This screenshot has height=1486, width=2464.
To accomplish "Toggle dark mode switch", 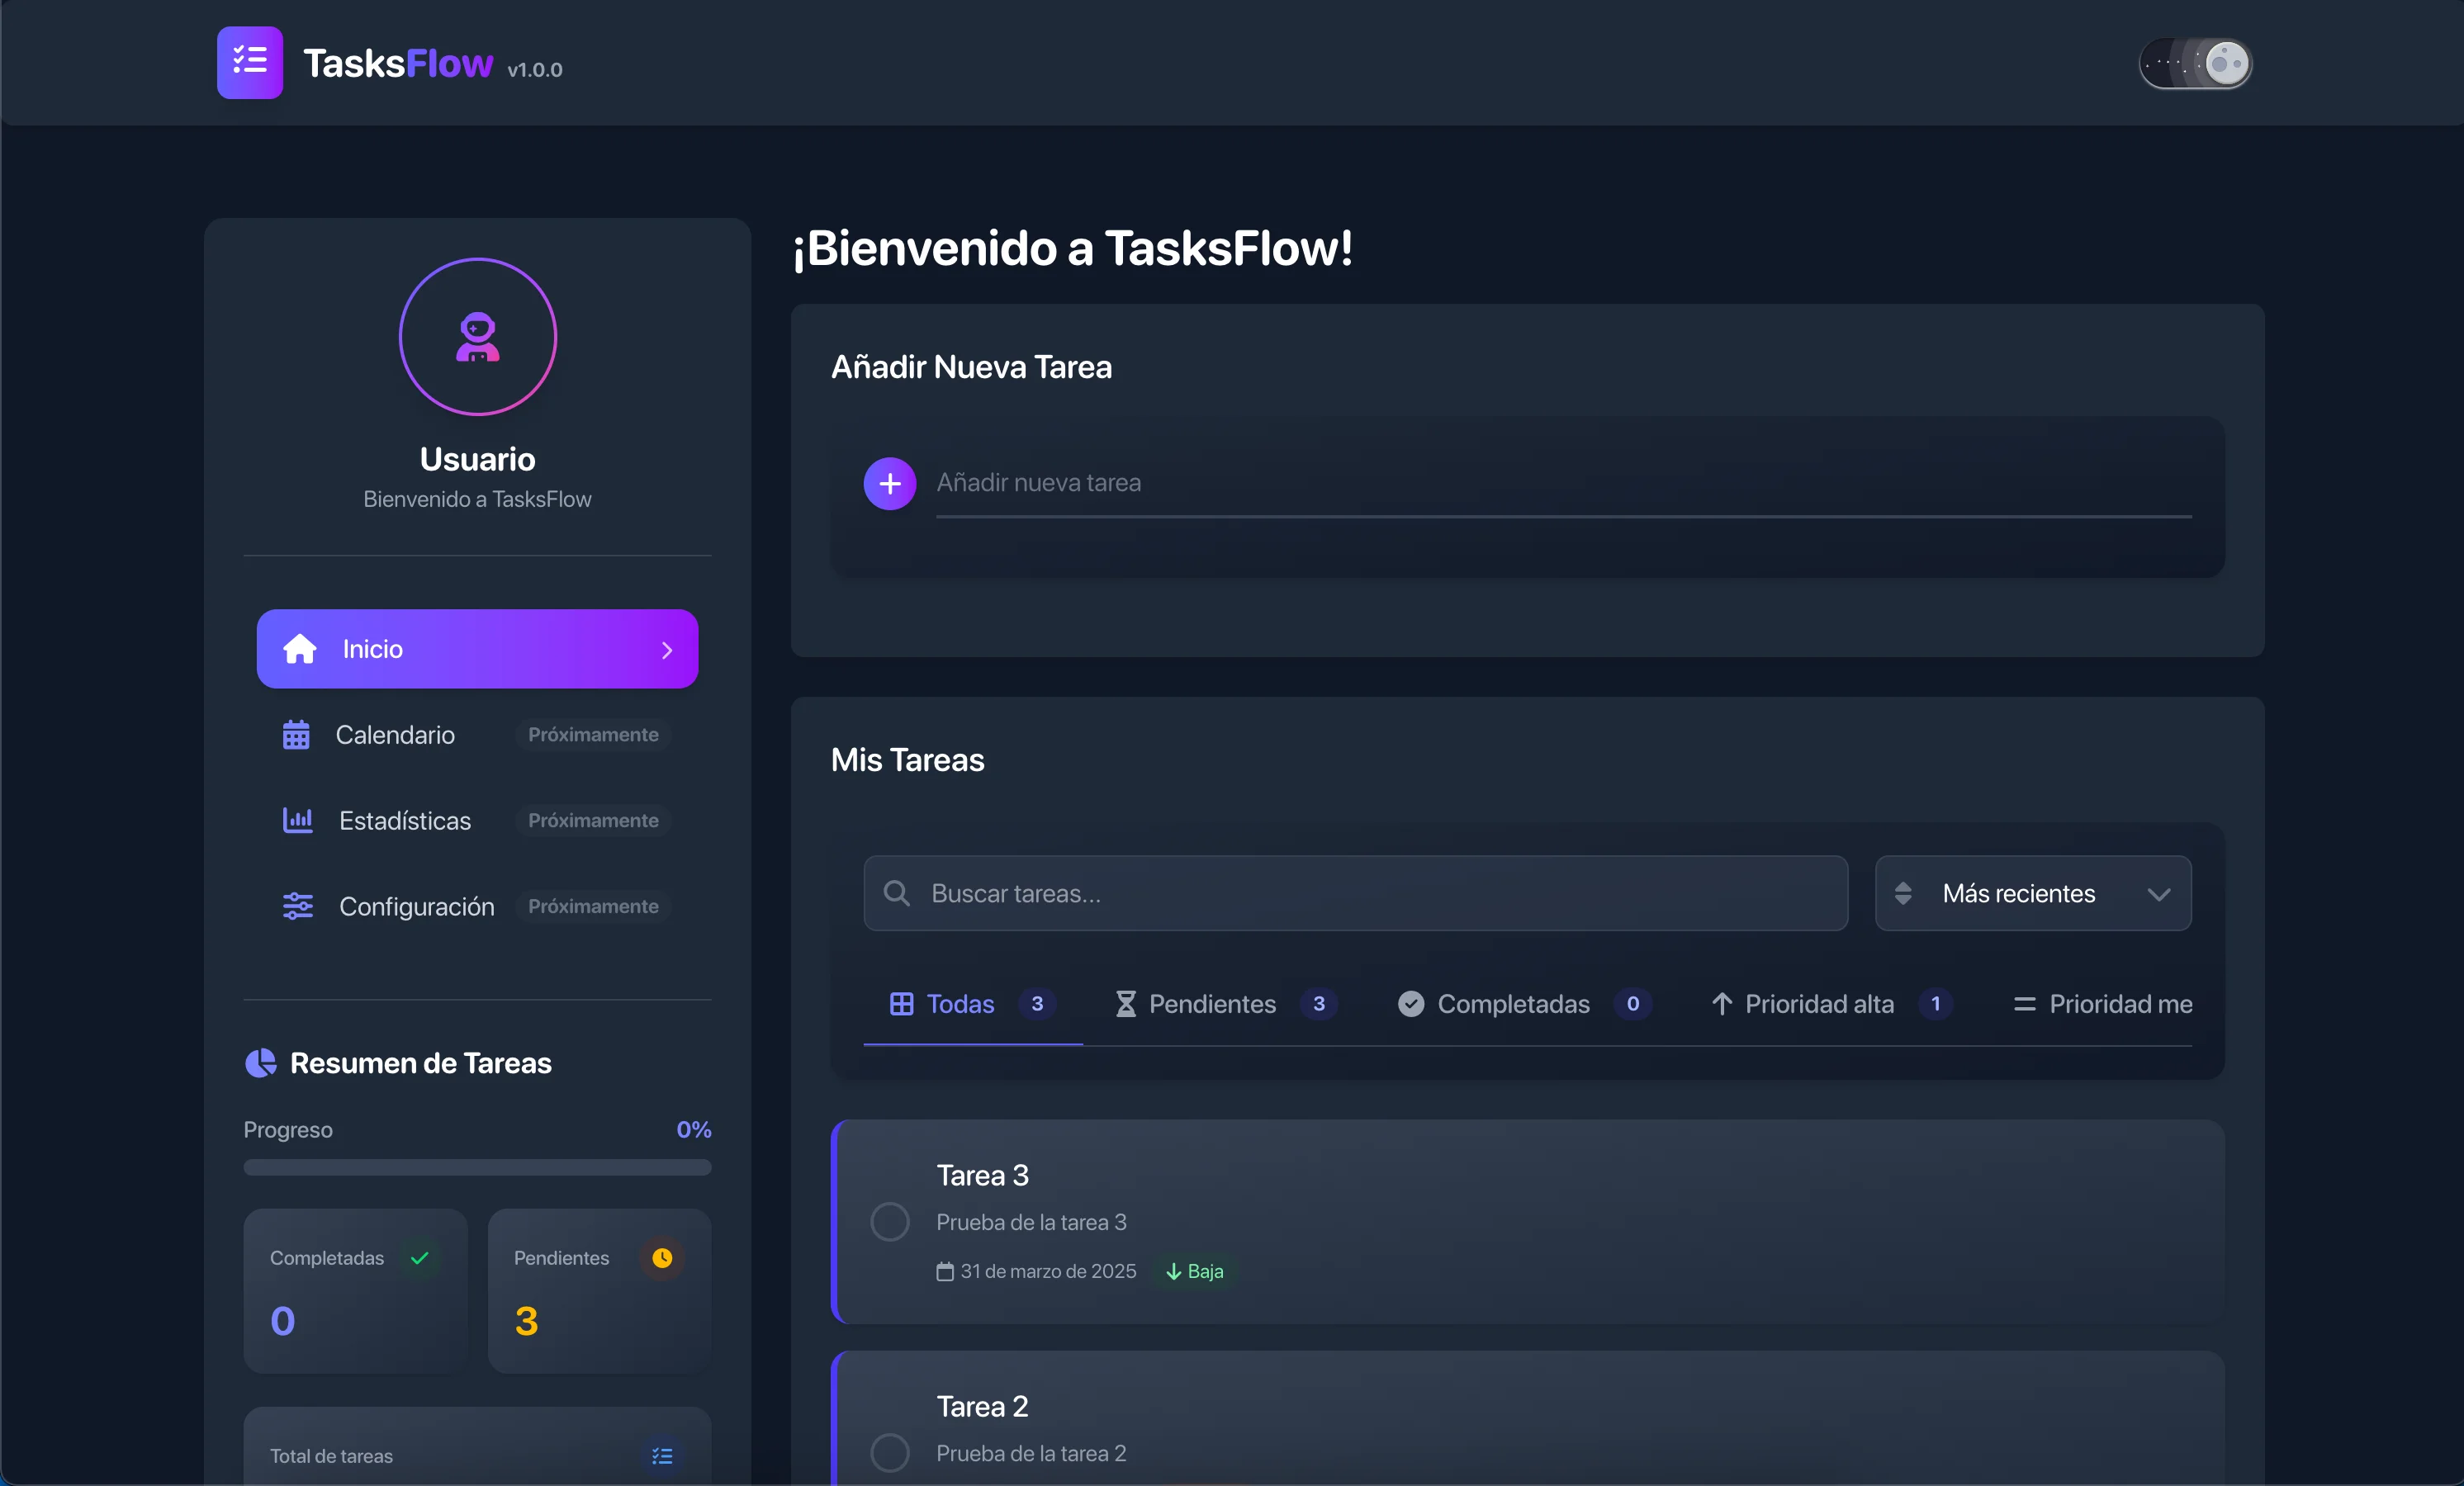I will (2194, 63).
